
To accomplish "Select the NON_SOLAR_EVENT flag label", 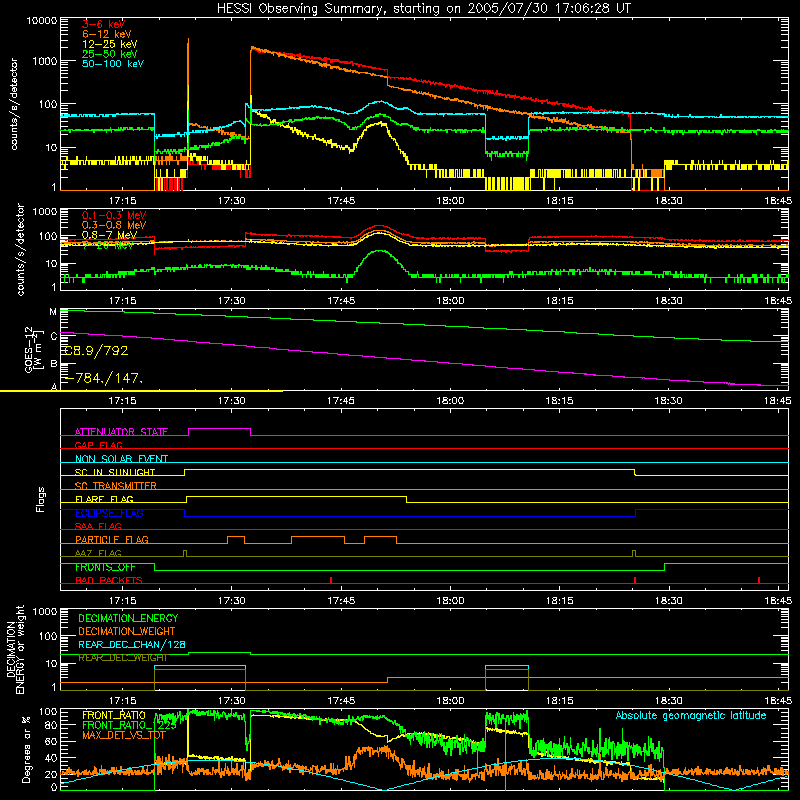I will 121,459.
